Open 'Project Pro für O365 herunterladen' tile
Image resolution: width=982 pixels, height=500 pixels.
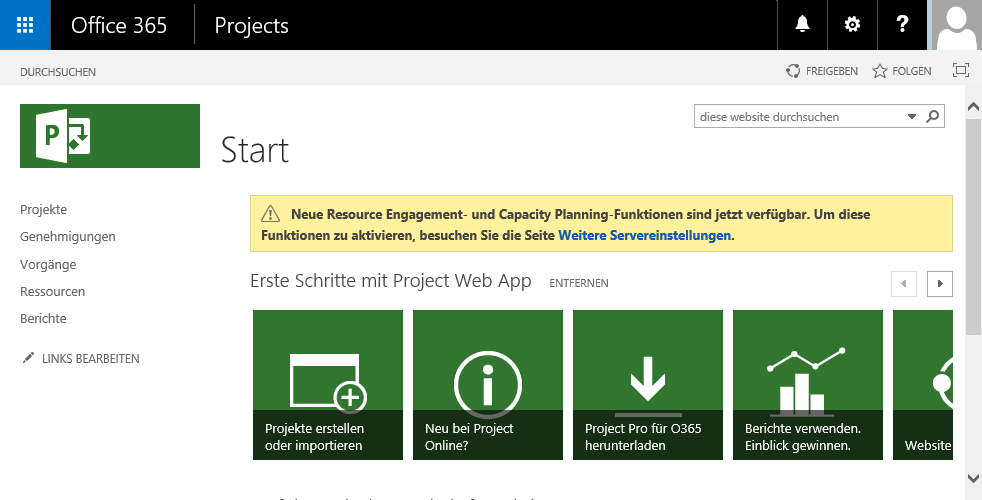click(x=648, y=385)
